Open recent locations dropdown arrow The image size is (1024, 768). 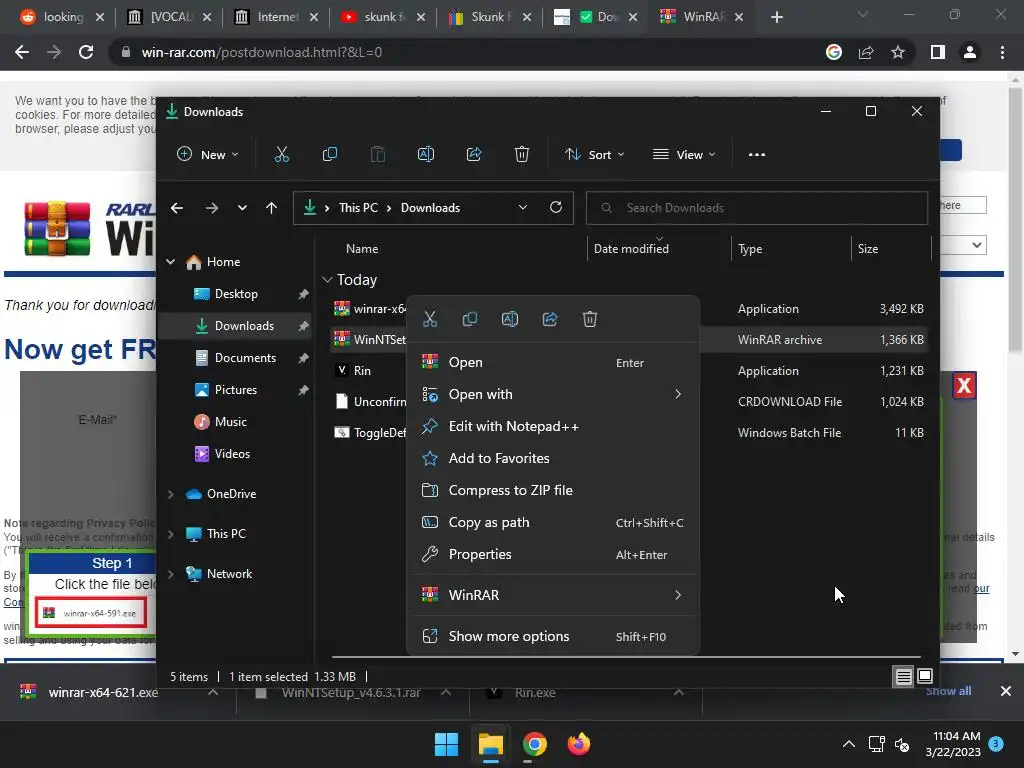click(242, 208)
